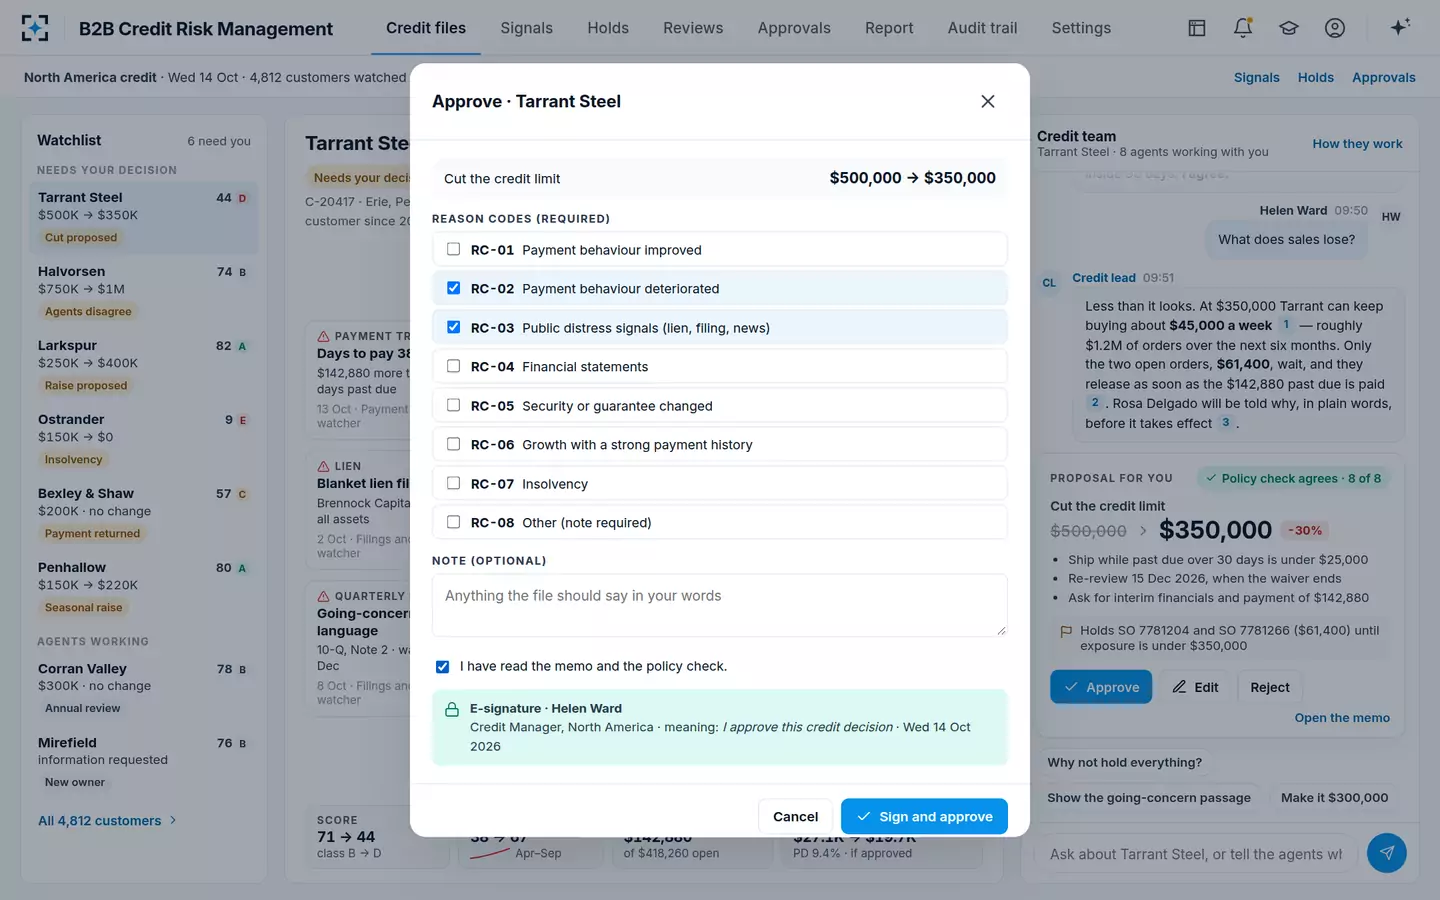Screen dimensions: 1440x900
Task: Go to the Audit trail tab
Action: 982,28
